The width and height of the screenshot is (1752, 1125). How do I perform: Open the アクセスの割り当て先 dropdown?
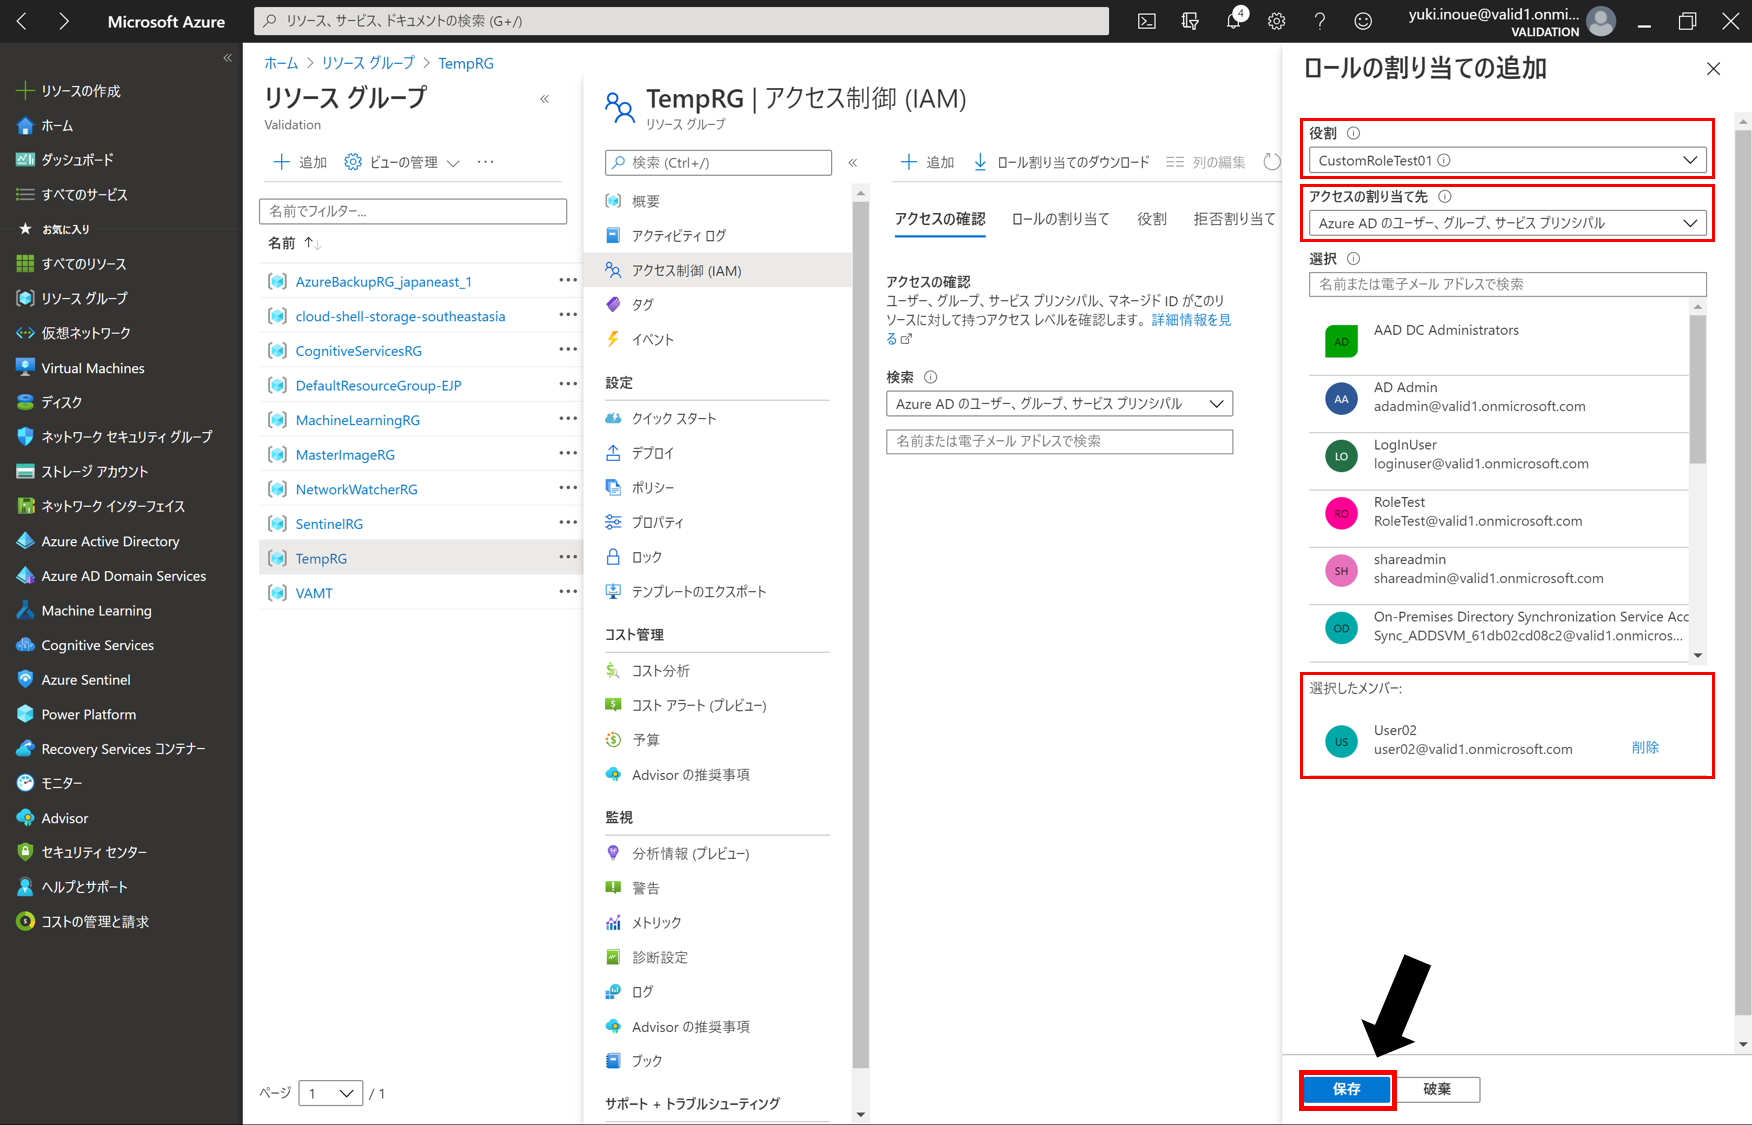click(x=1507, y=223)
